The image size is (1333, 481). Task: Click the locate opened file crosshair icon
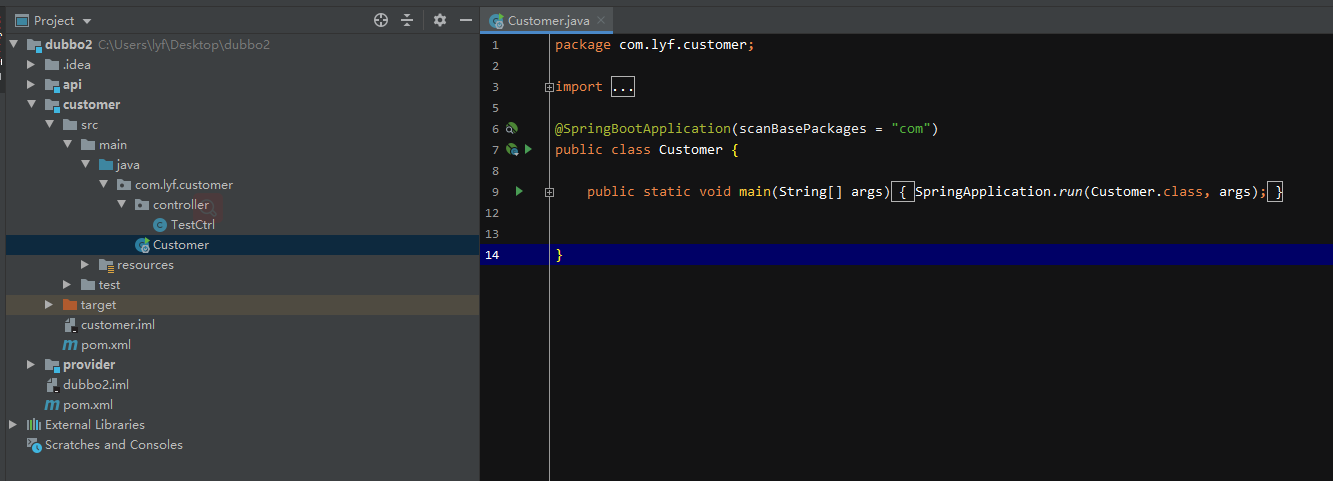(380, 20)
